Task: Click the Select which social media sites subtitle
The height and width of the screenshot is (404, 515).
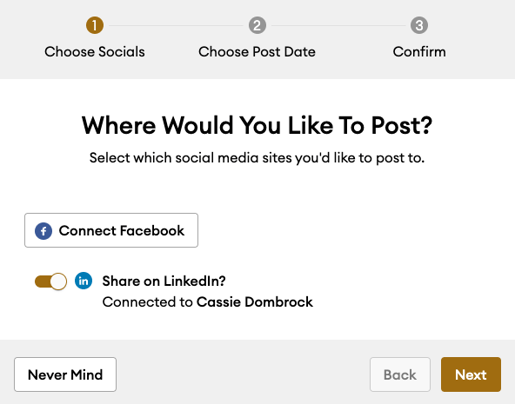Action: (257, 158)
